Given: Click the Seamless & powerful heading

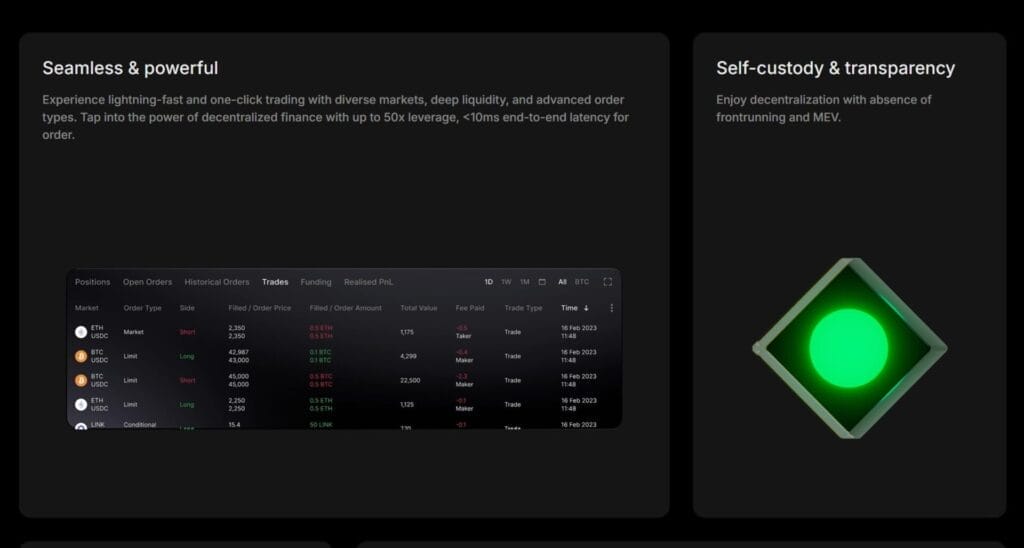Looking at the screenshot, I should point(130,68).
